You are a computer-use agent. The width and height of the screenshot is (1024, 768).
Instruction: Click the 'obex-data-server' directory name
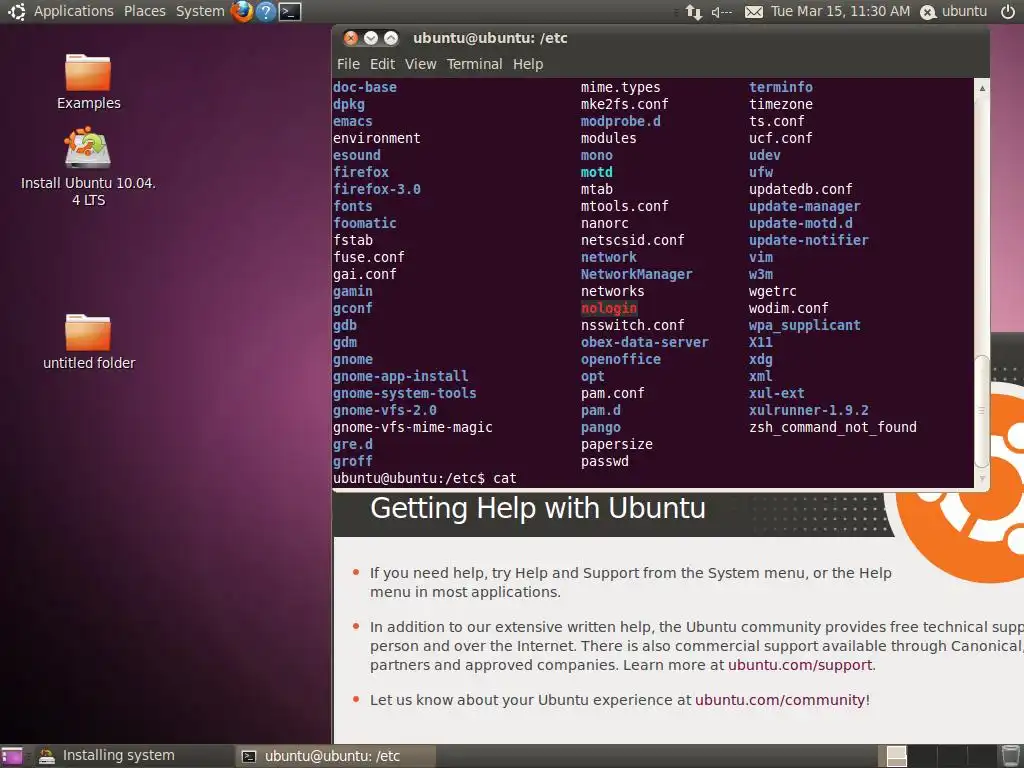click(x=645, y=342)
